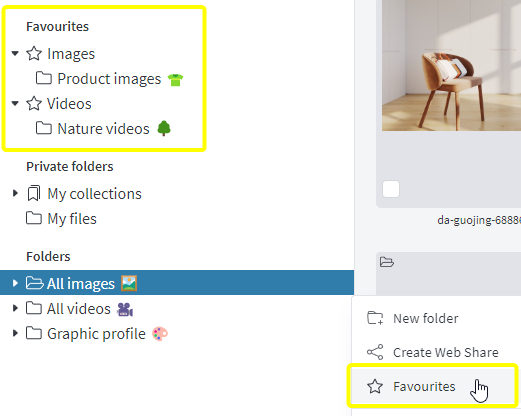Screen dimensions: 521x416
Task: Select the All images folder row
Action: pyautogui.click(x=177, y=283)
